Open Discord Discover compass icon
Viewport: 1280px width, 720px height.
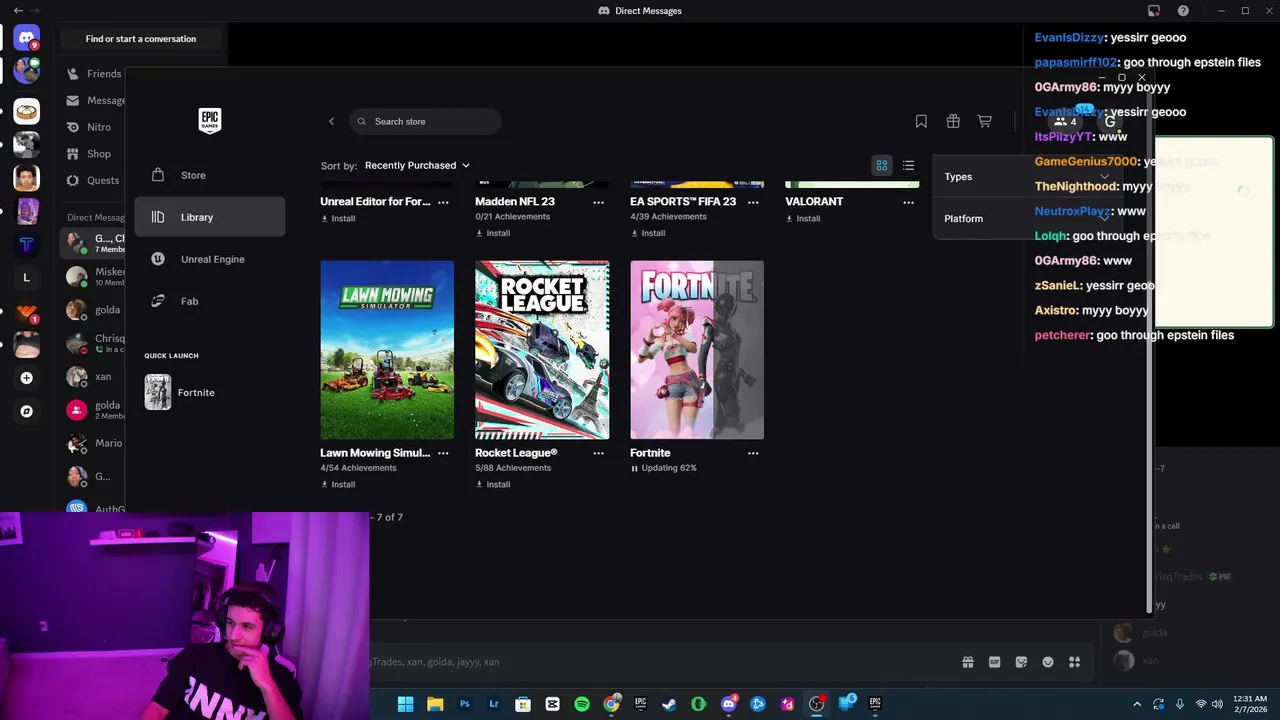(27, 411)
